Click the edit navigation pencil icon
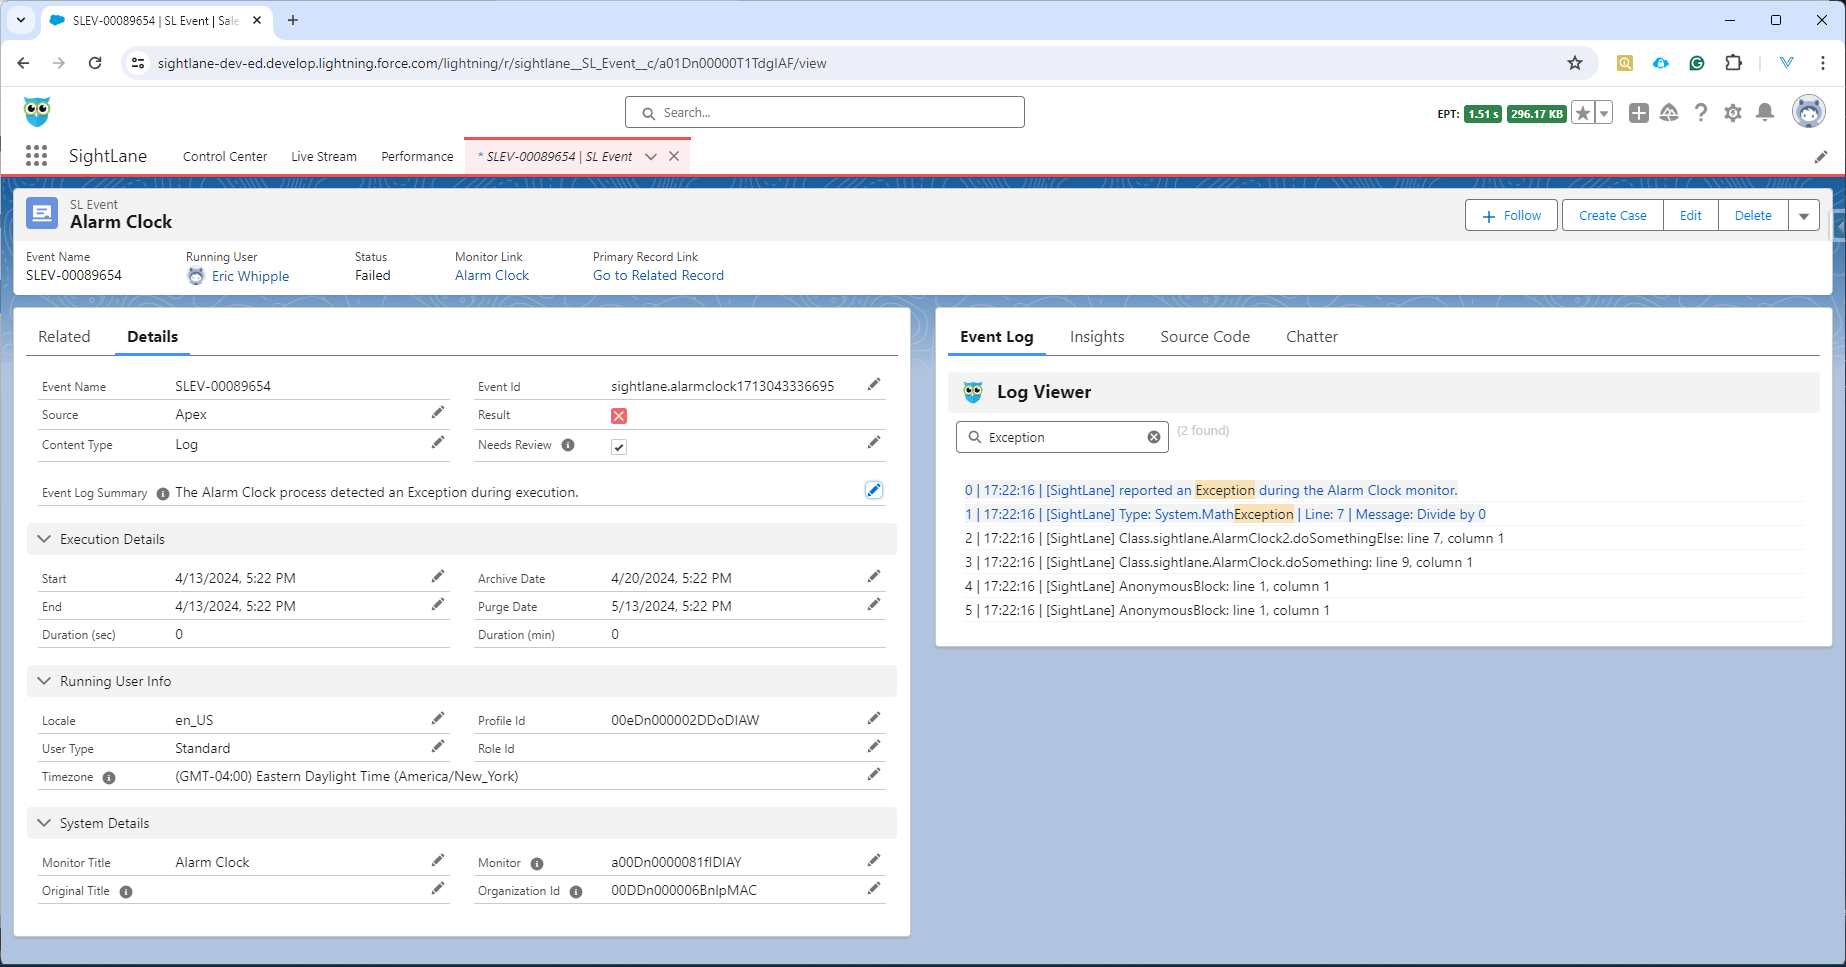The height and width of the screenshot is (967, 1846). tap(1821, 157)
